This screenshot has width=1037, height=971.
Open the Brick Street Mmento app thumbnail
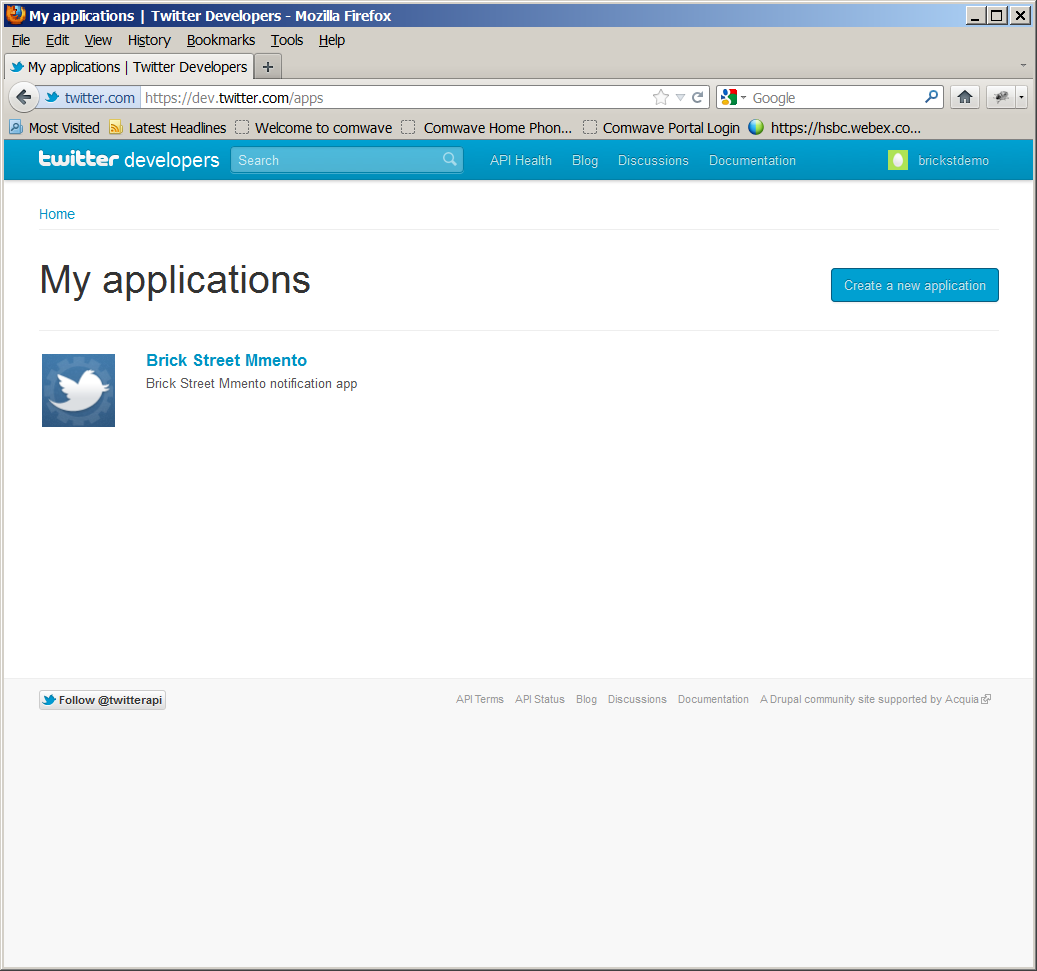tap(78, 390)
